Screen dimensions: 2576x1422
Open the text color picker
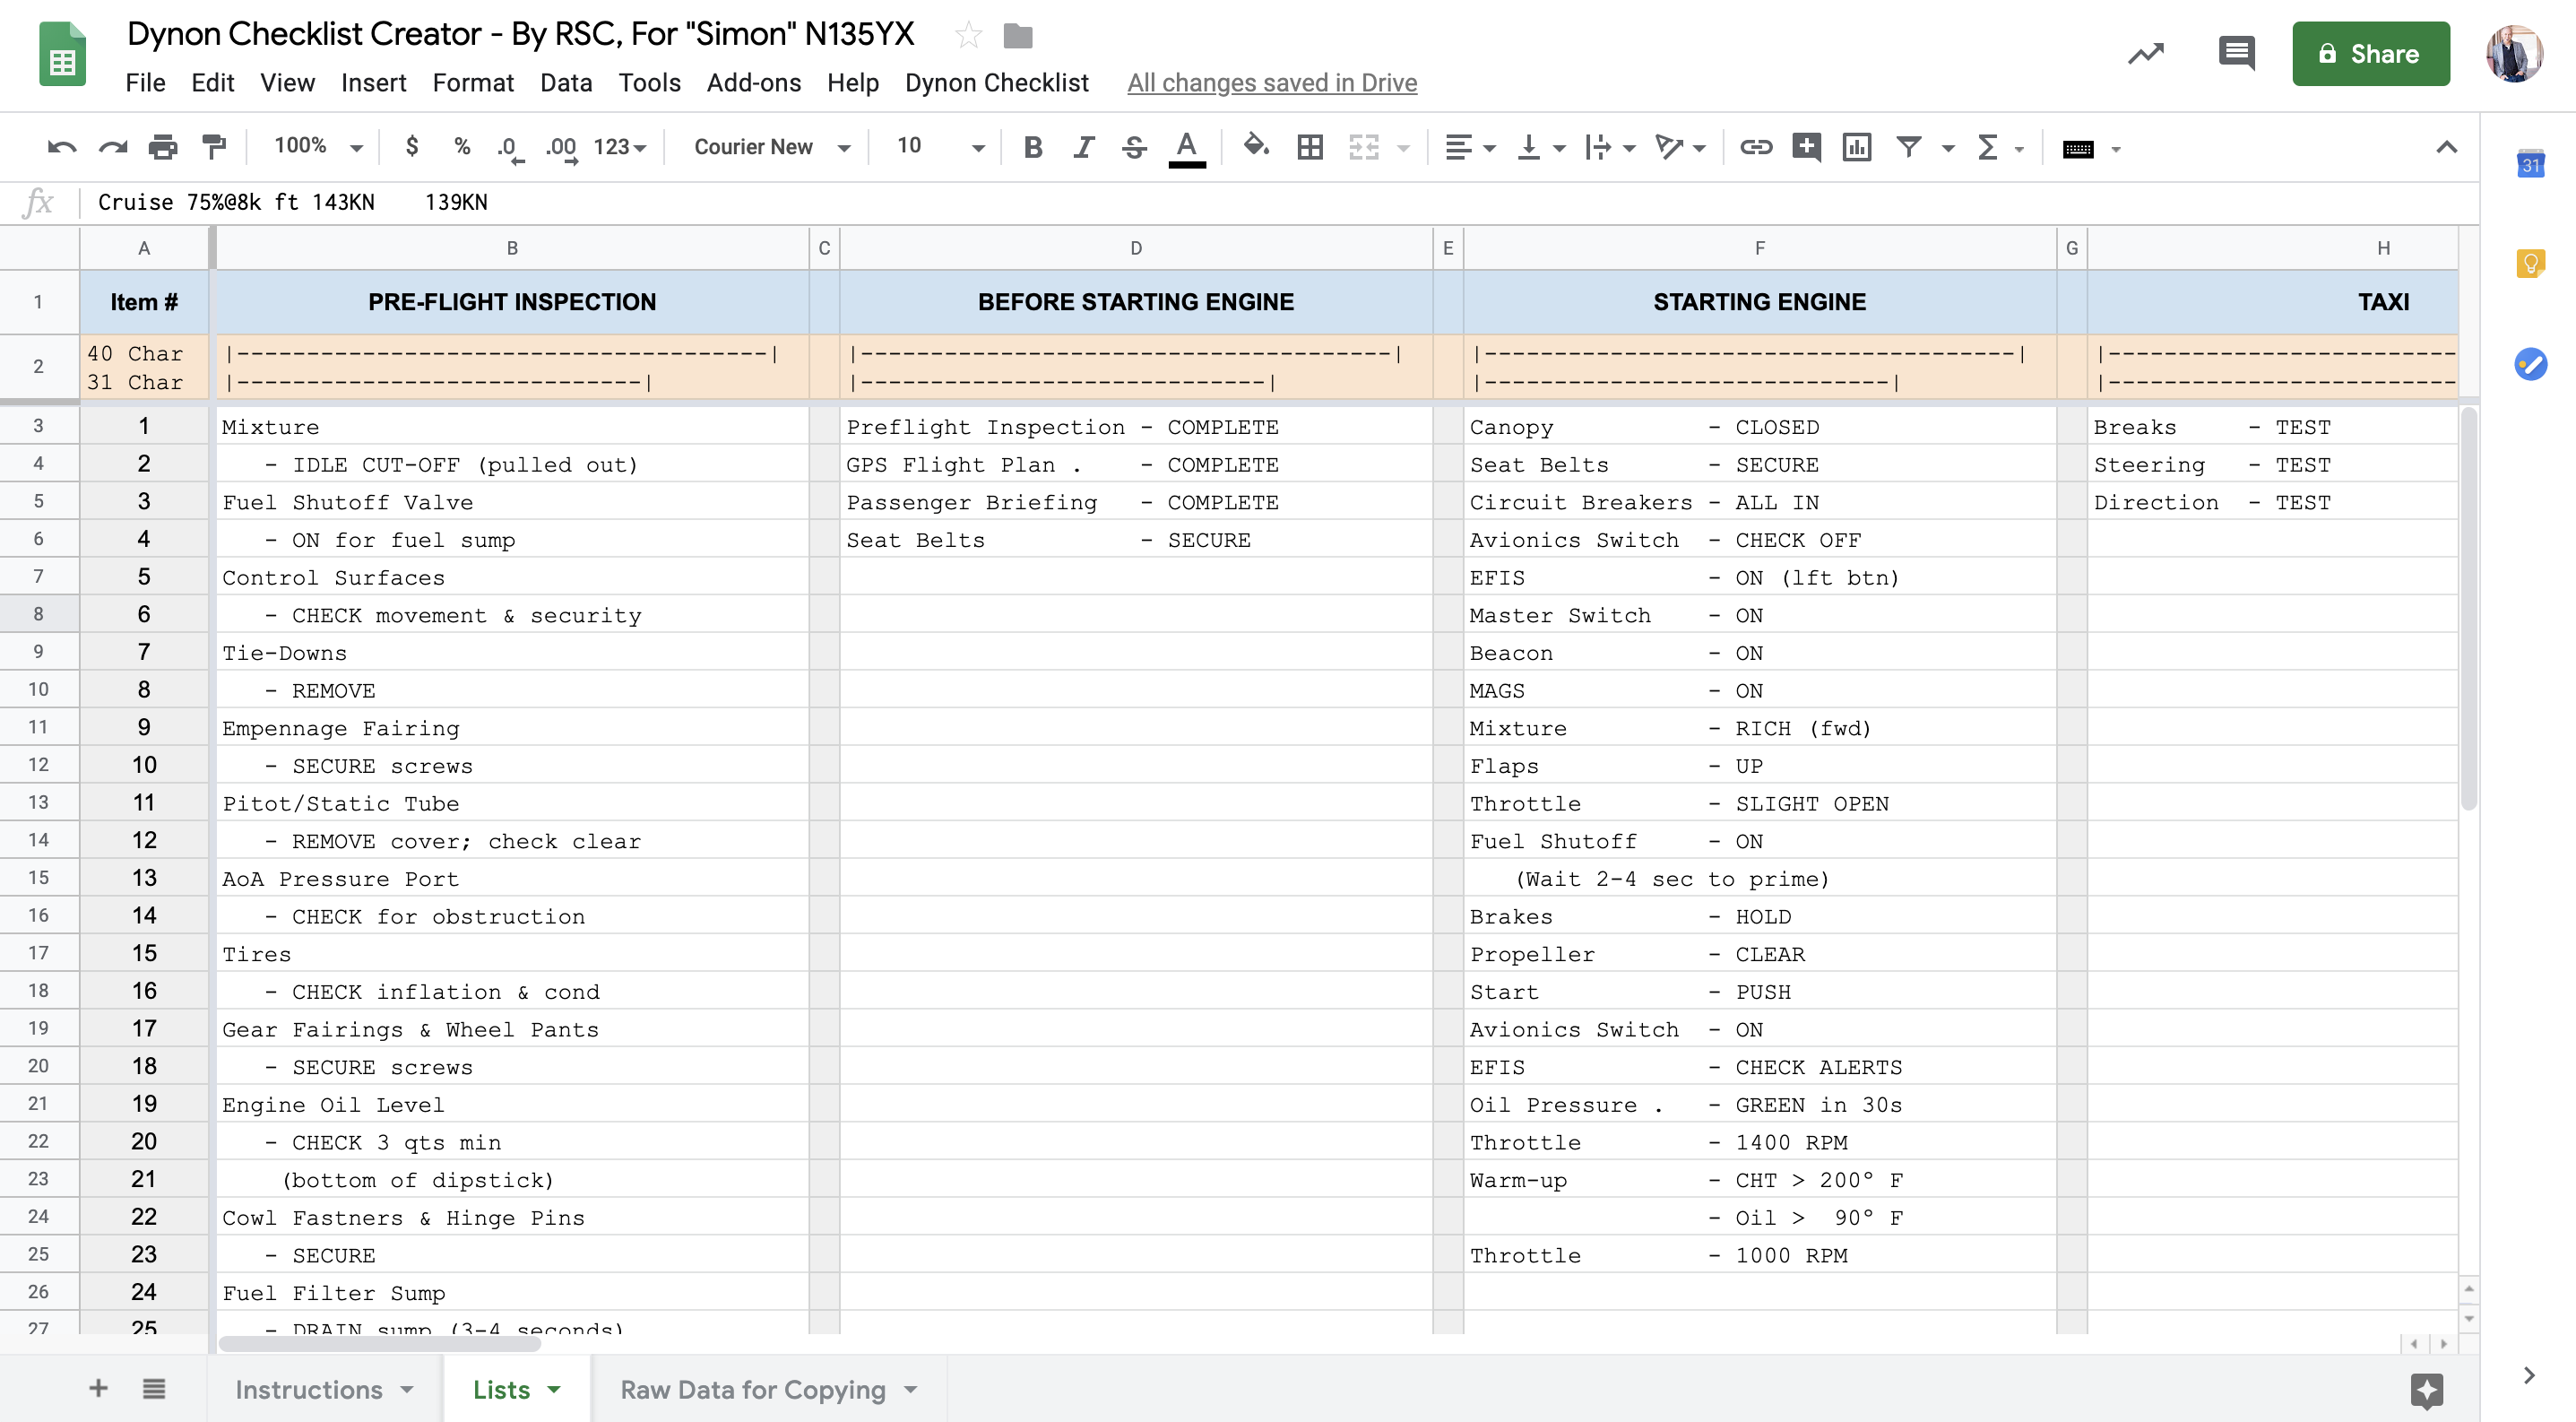(x=1186, y=147)
